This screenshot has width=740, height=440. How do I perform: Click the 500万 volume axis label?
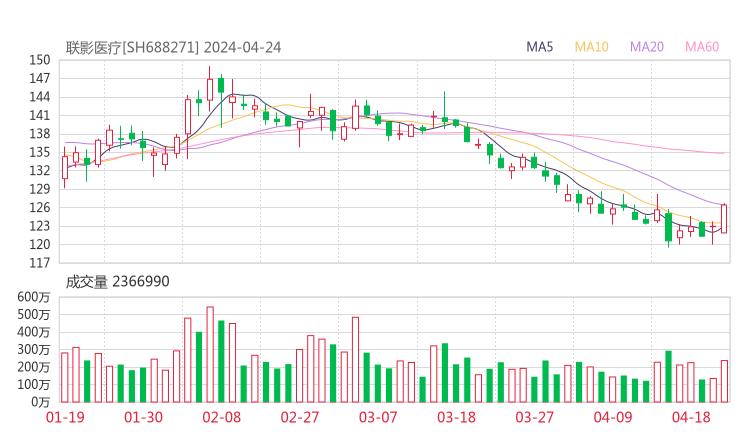pos(34,314)
